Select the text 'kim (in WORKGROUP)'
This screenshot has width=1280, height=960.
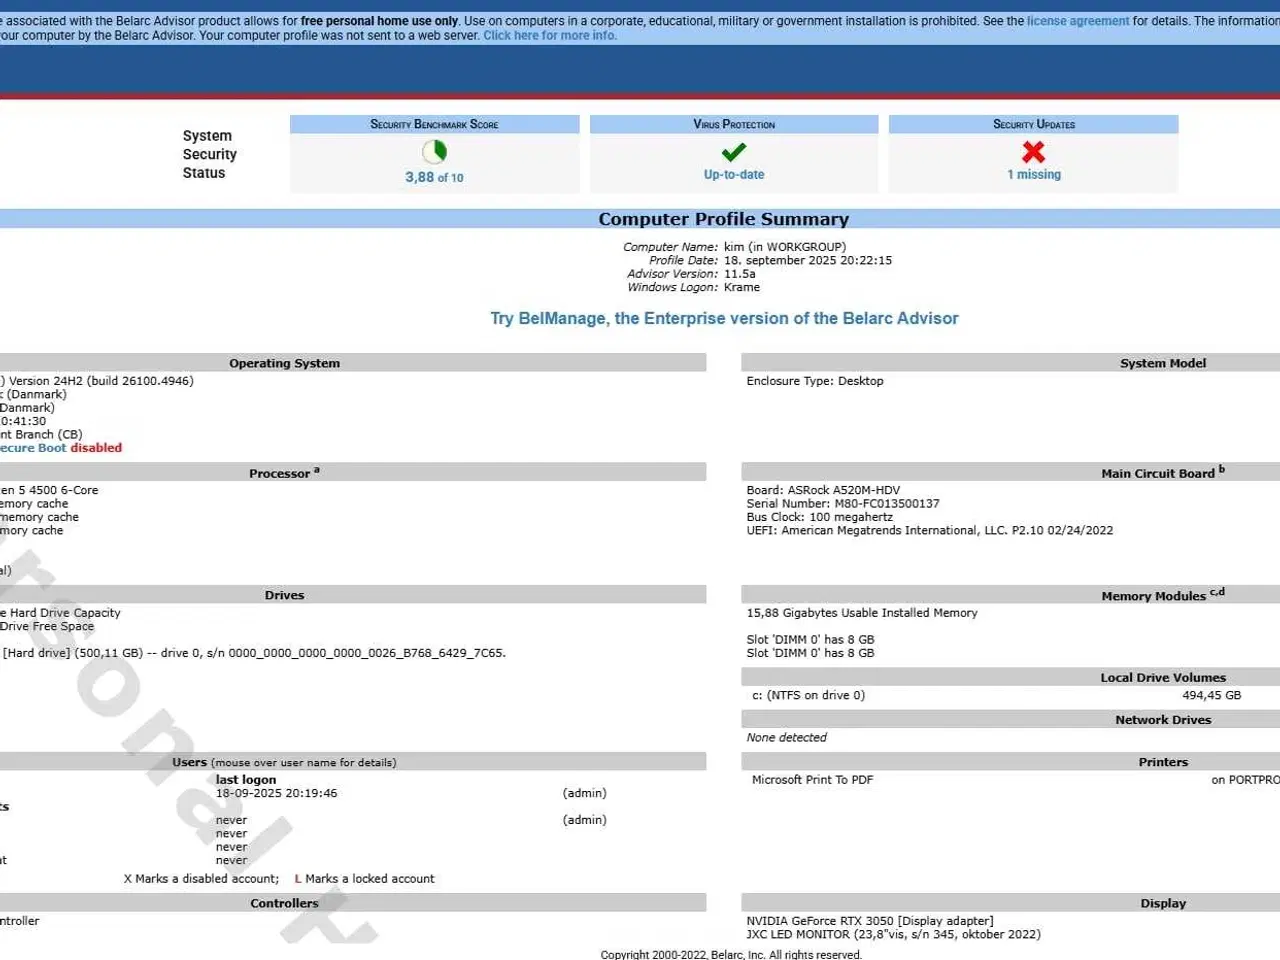point(785,247)
